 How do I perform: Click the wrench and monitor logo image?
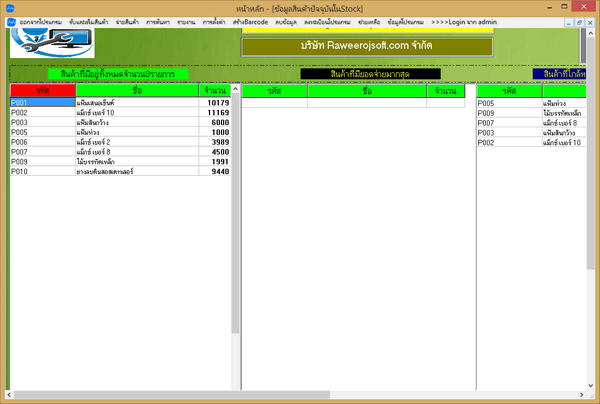52,43
